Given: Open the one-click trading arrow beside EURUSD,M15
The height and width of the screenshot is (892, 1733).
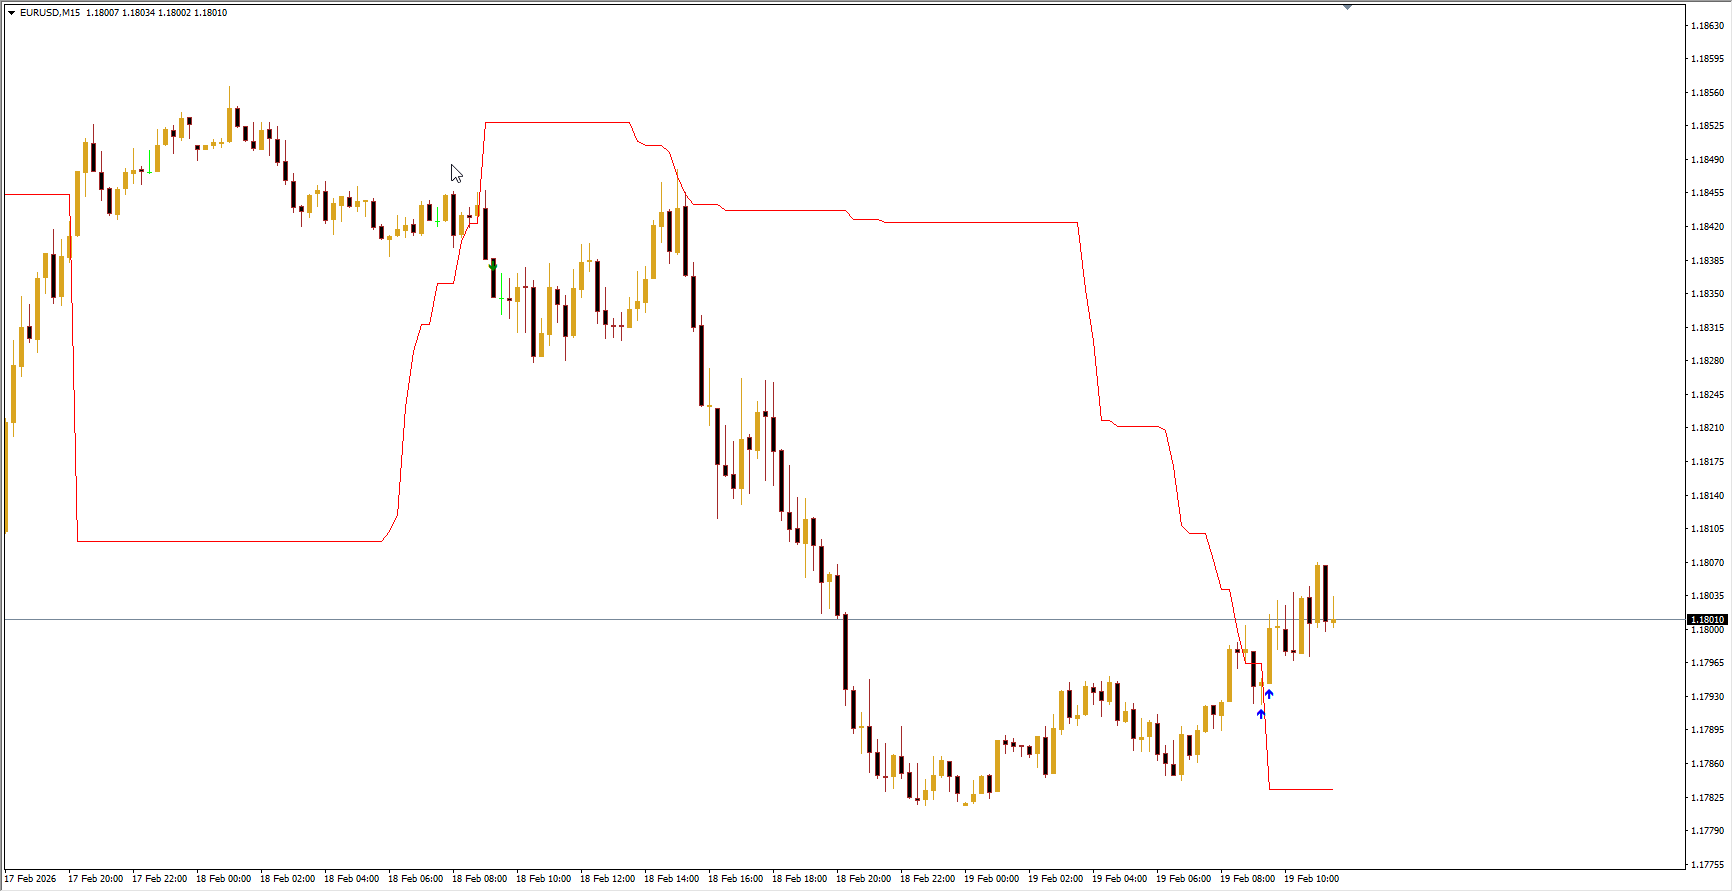Looking at the screenshot, I should (11, 13).
